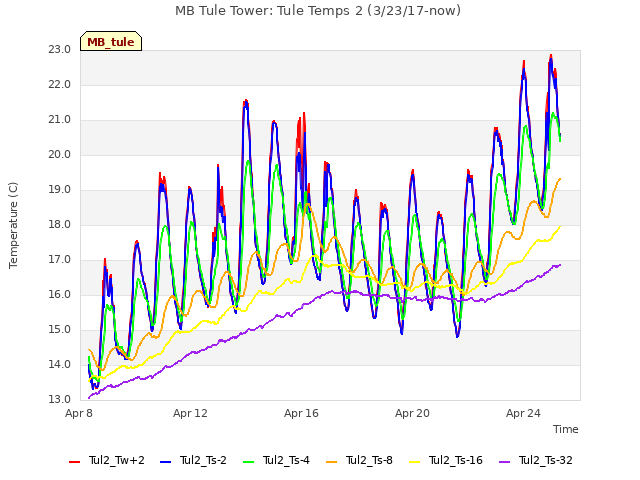This screenshot has width=640, height=480.
Task: Click the green Tul2_Ts-4 legend swatch
Action: coord(249,462)
